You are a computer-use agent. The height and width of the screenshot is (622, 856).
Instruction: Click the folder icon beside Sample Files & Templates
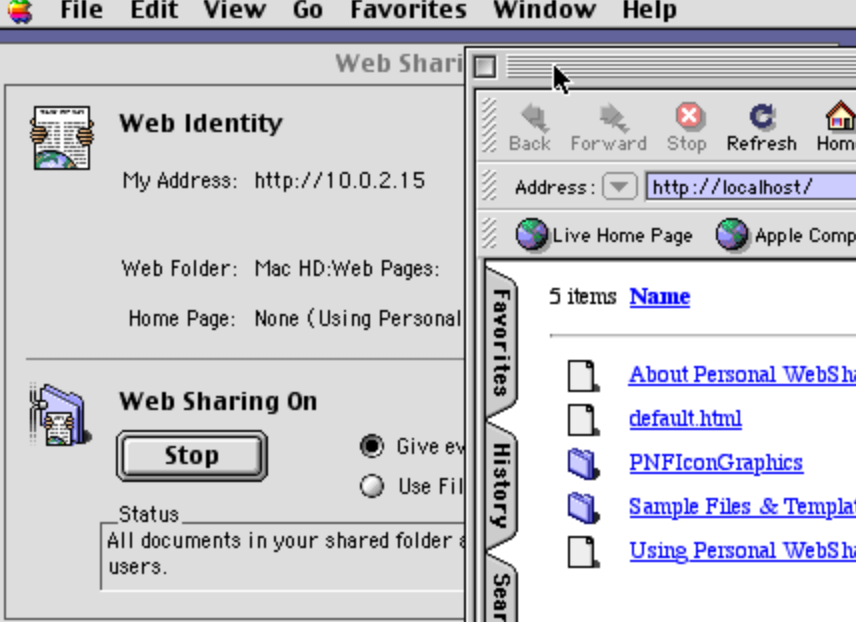coord(583,508)
